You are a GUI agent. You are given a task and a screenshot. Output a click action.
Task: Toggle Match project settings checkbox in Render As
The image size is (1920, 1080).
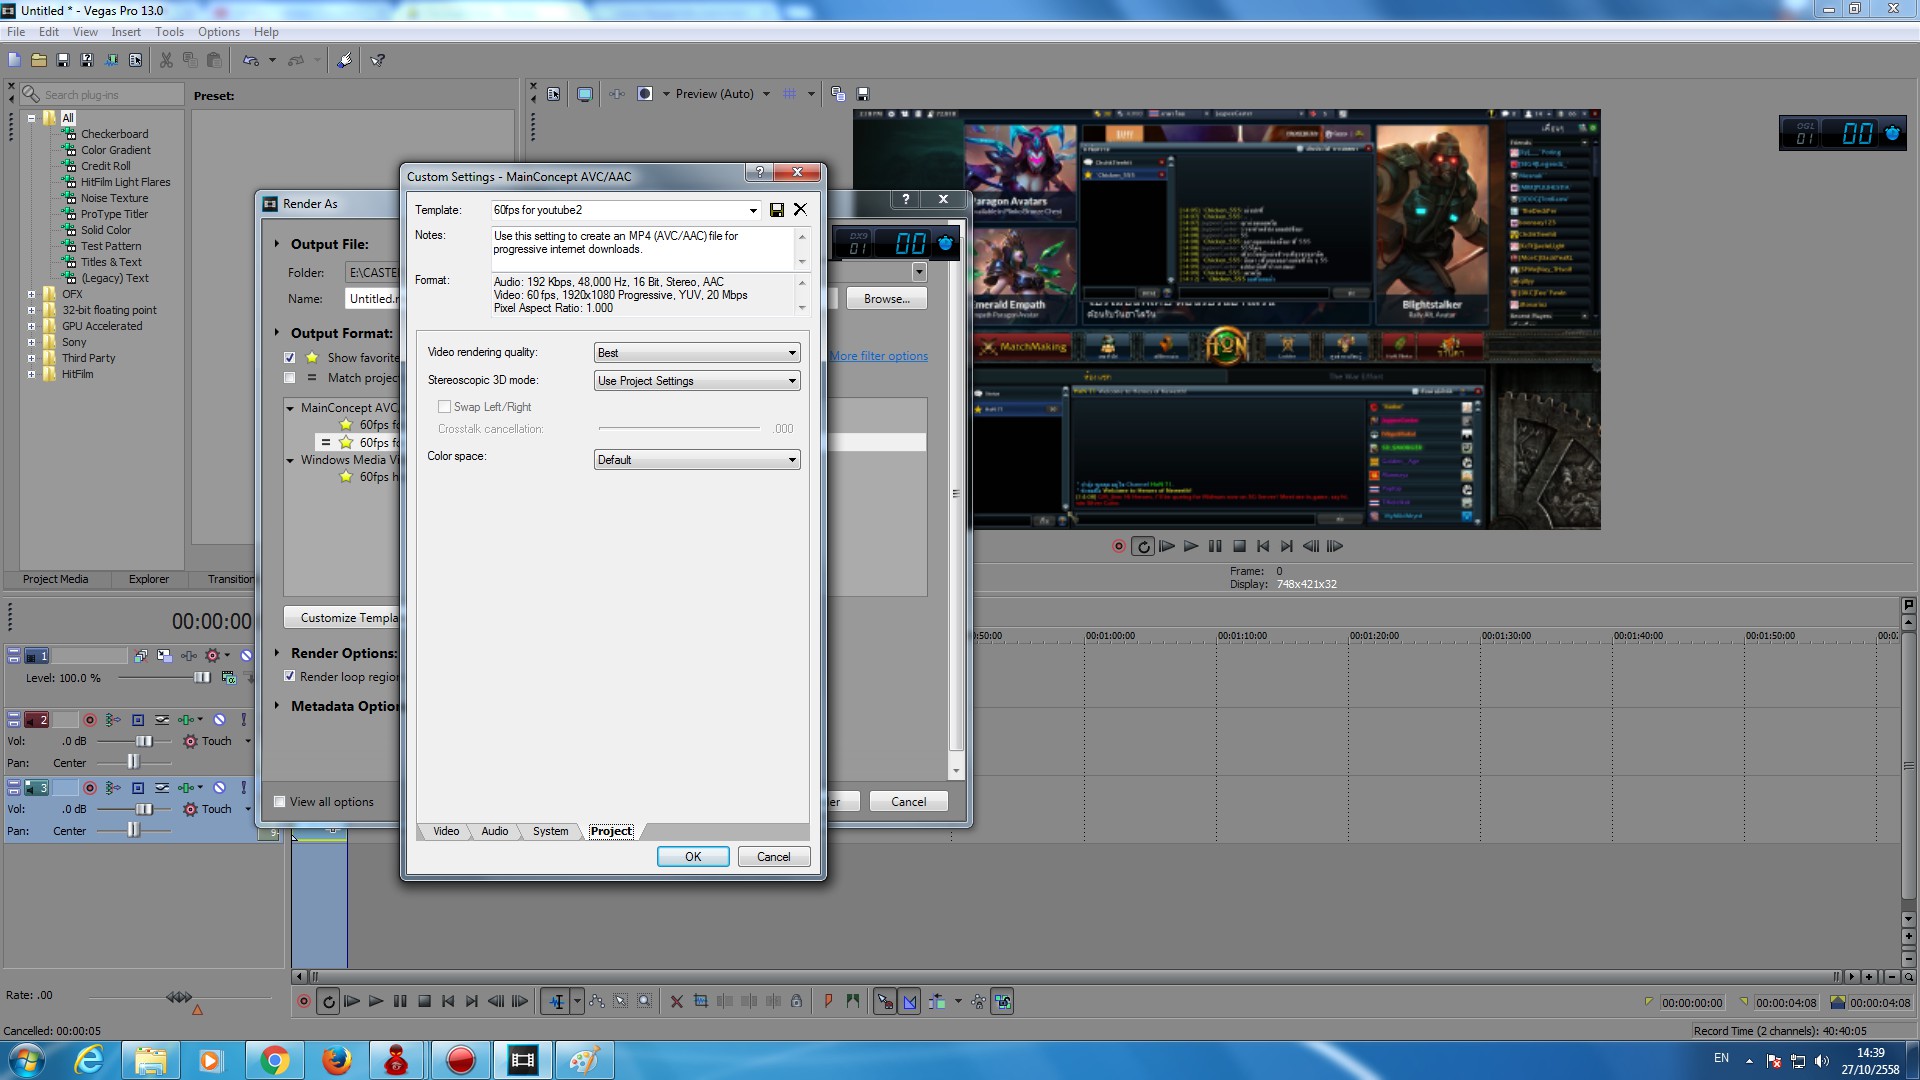point(290,378)
